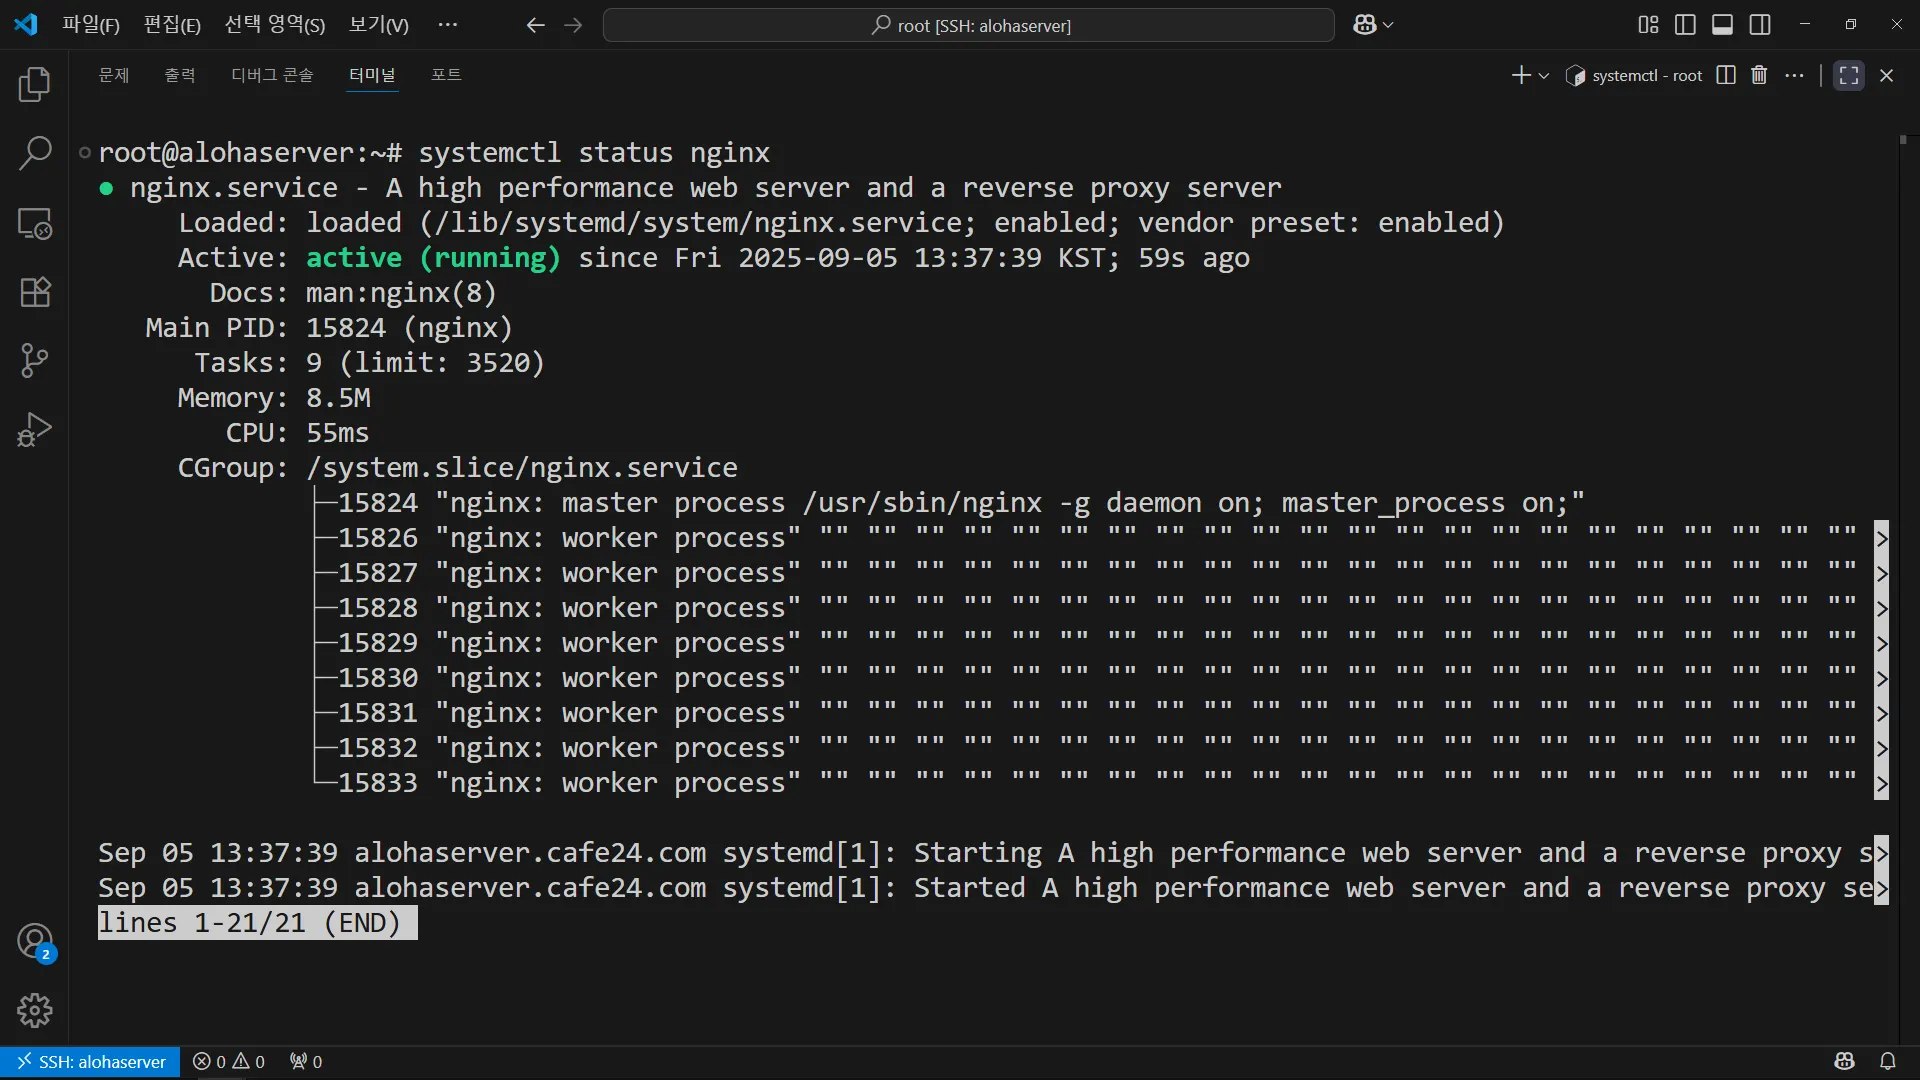The image size is (1920, 1080).
Task: Open the Extensions view icon
Action: tap(35, 292)
